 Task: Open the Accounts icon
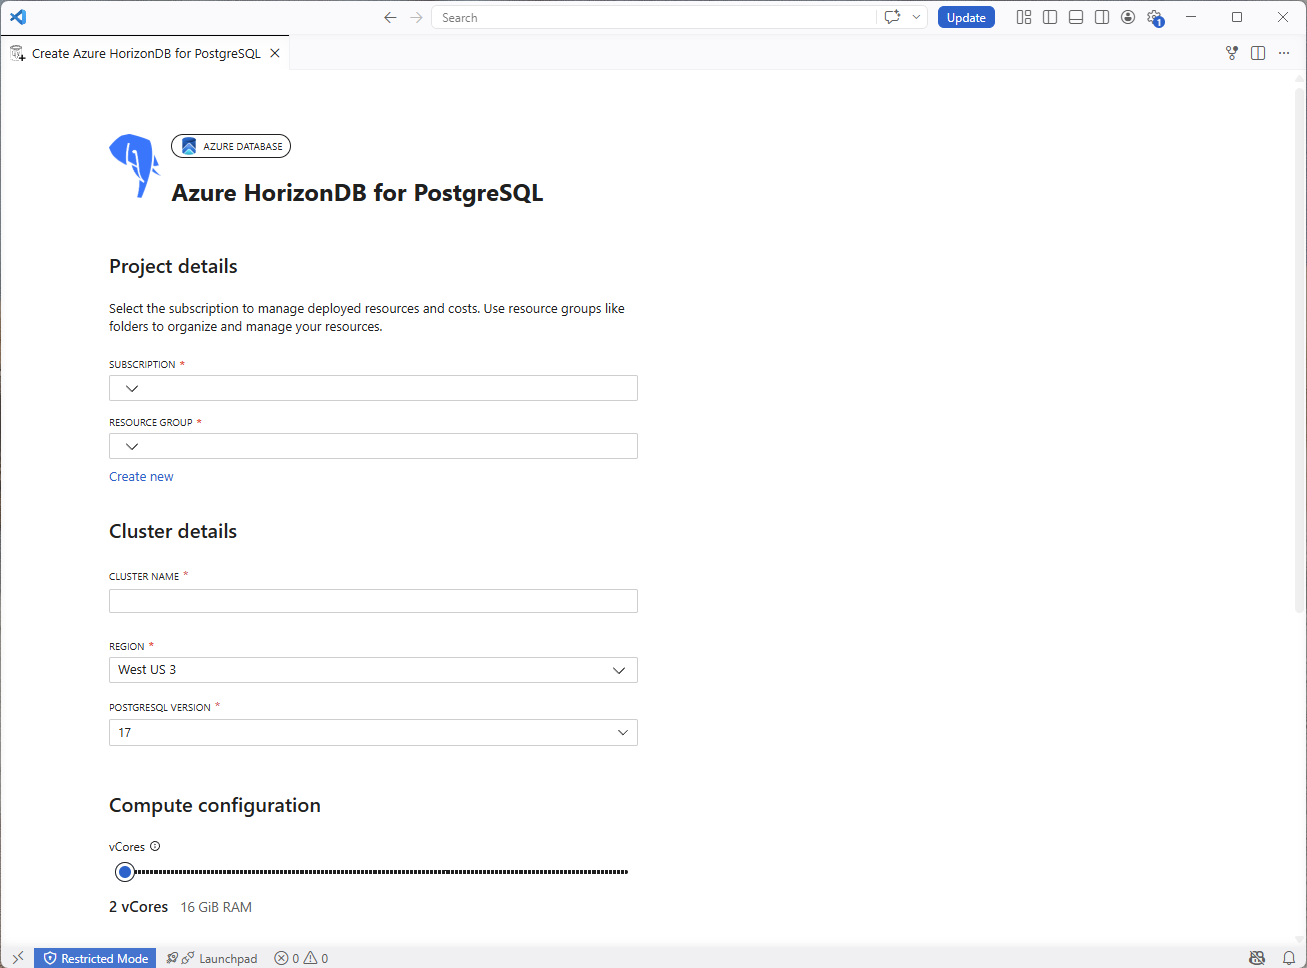pos(1128,17)
